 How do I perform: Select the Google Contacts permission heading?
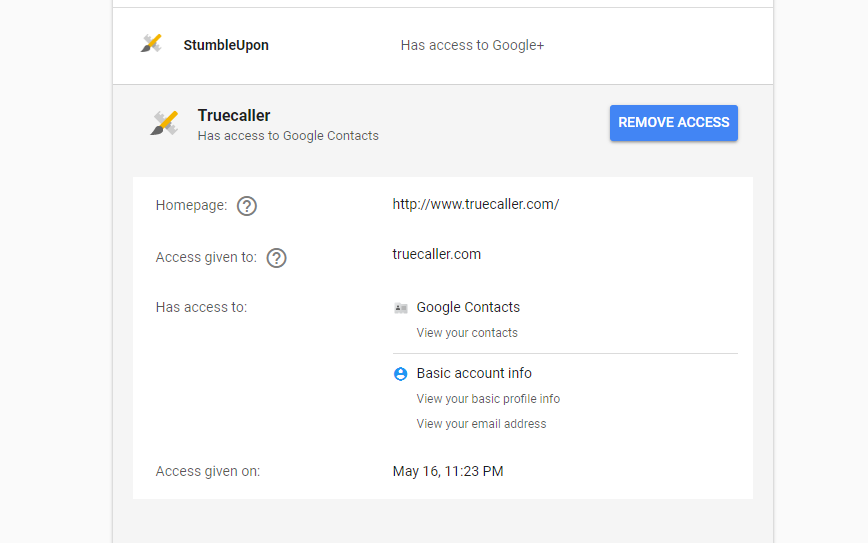pos(468,307)
